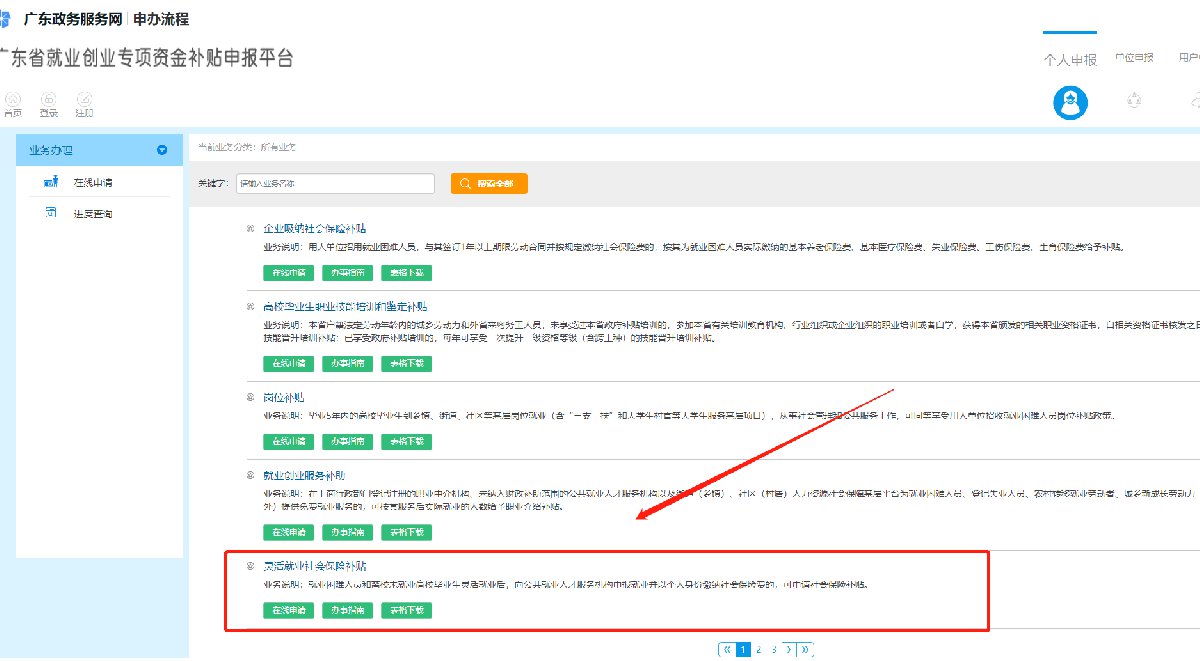The image size is (1200, 661).
Task: Click the orange search button
Action: (489, 184)
